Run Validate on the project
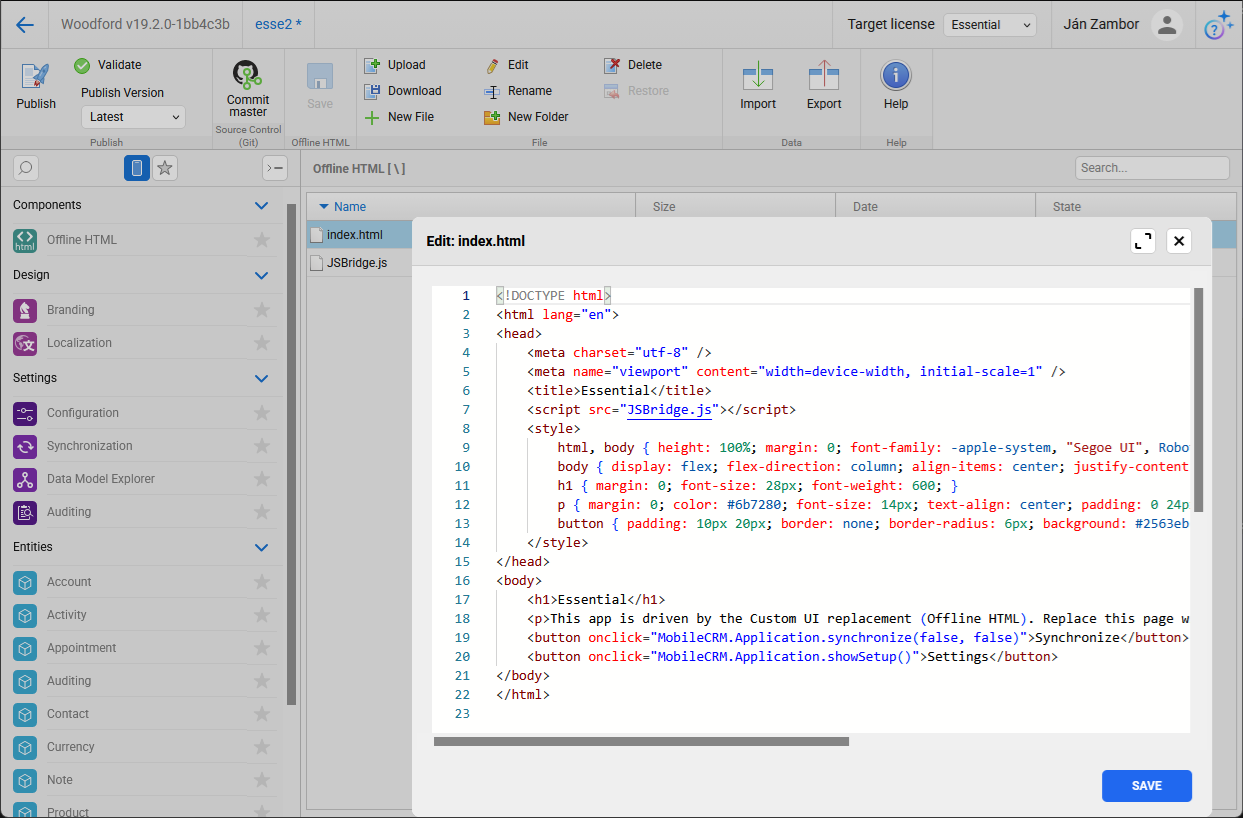Image resolution: width=1243 pixels, height=818 pixels. pyautogui.click(x=108, y=65)
